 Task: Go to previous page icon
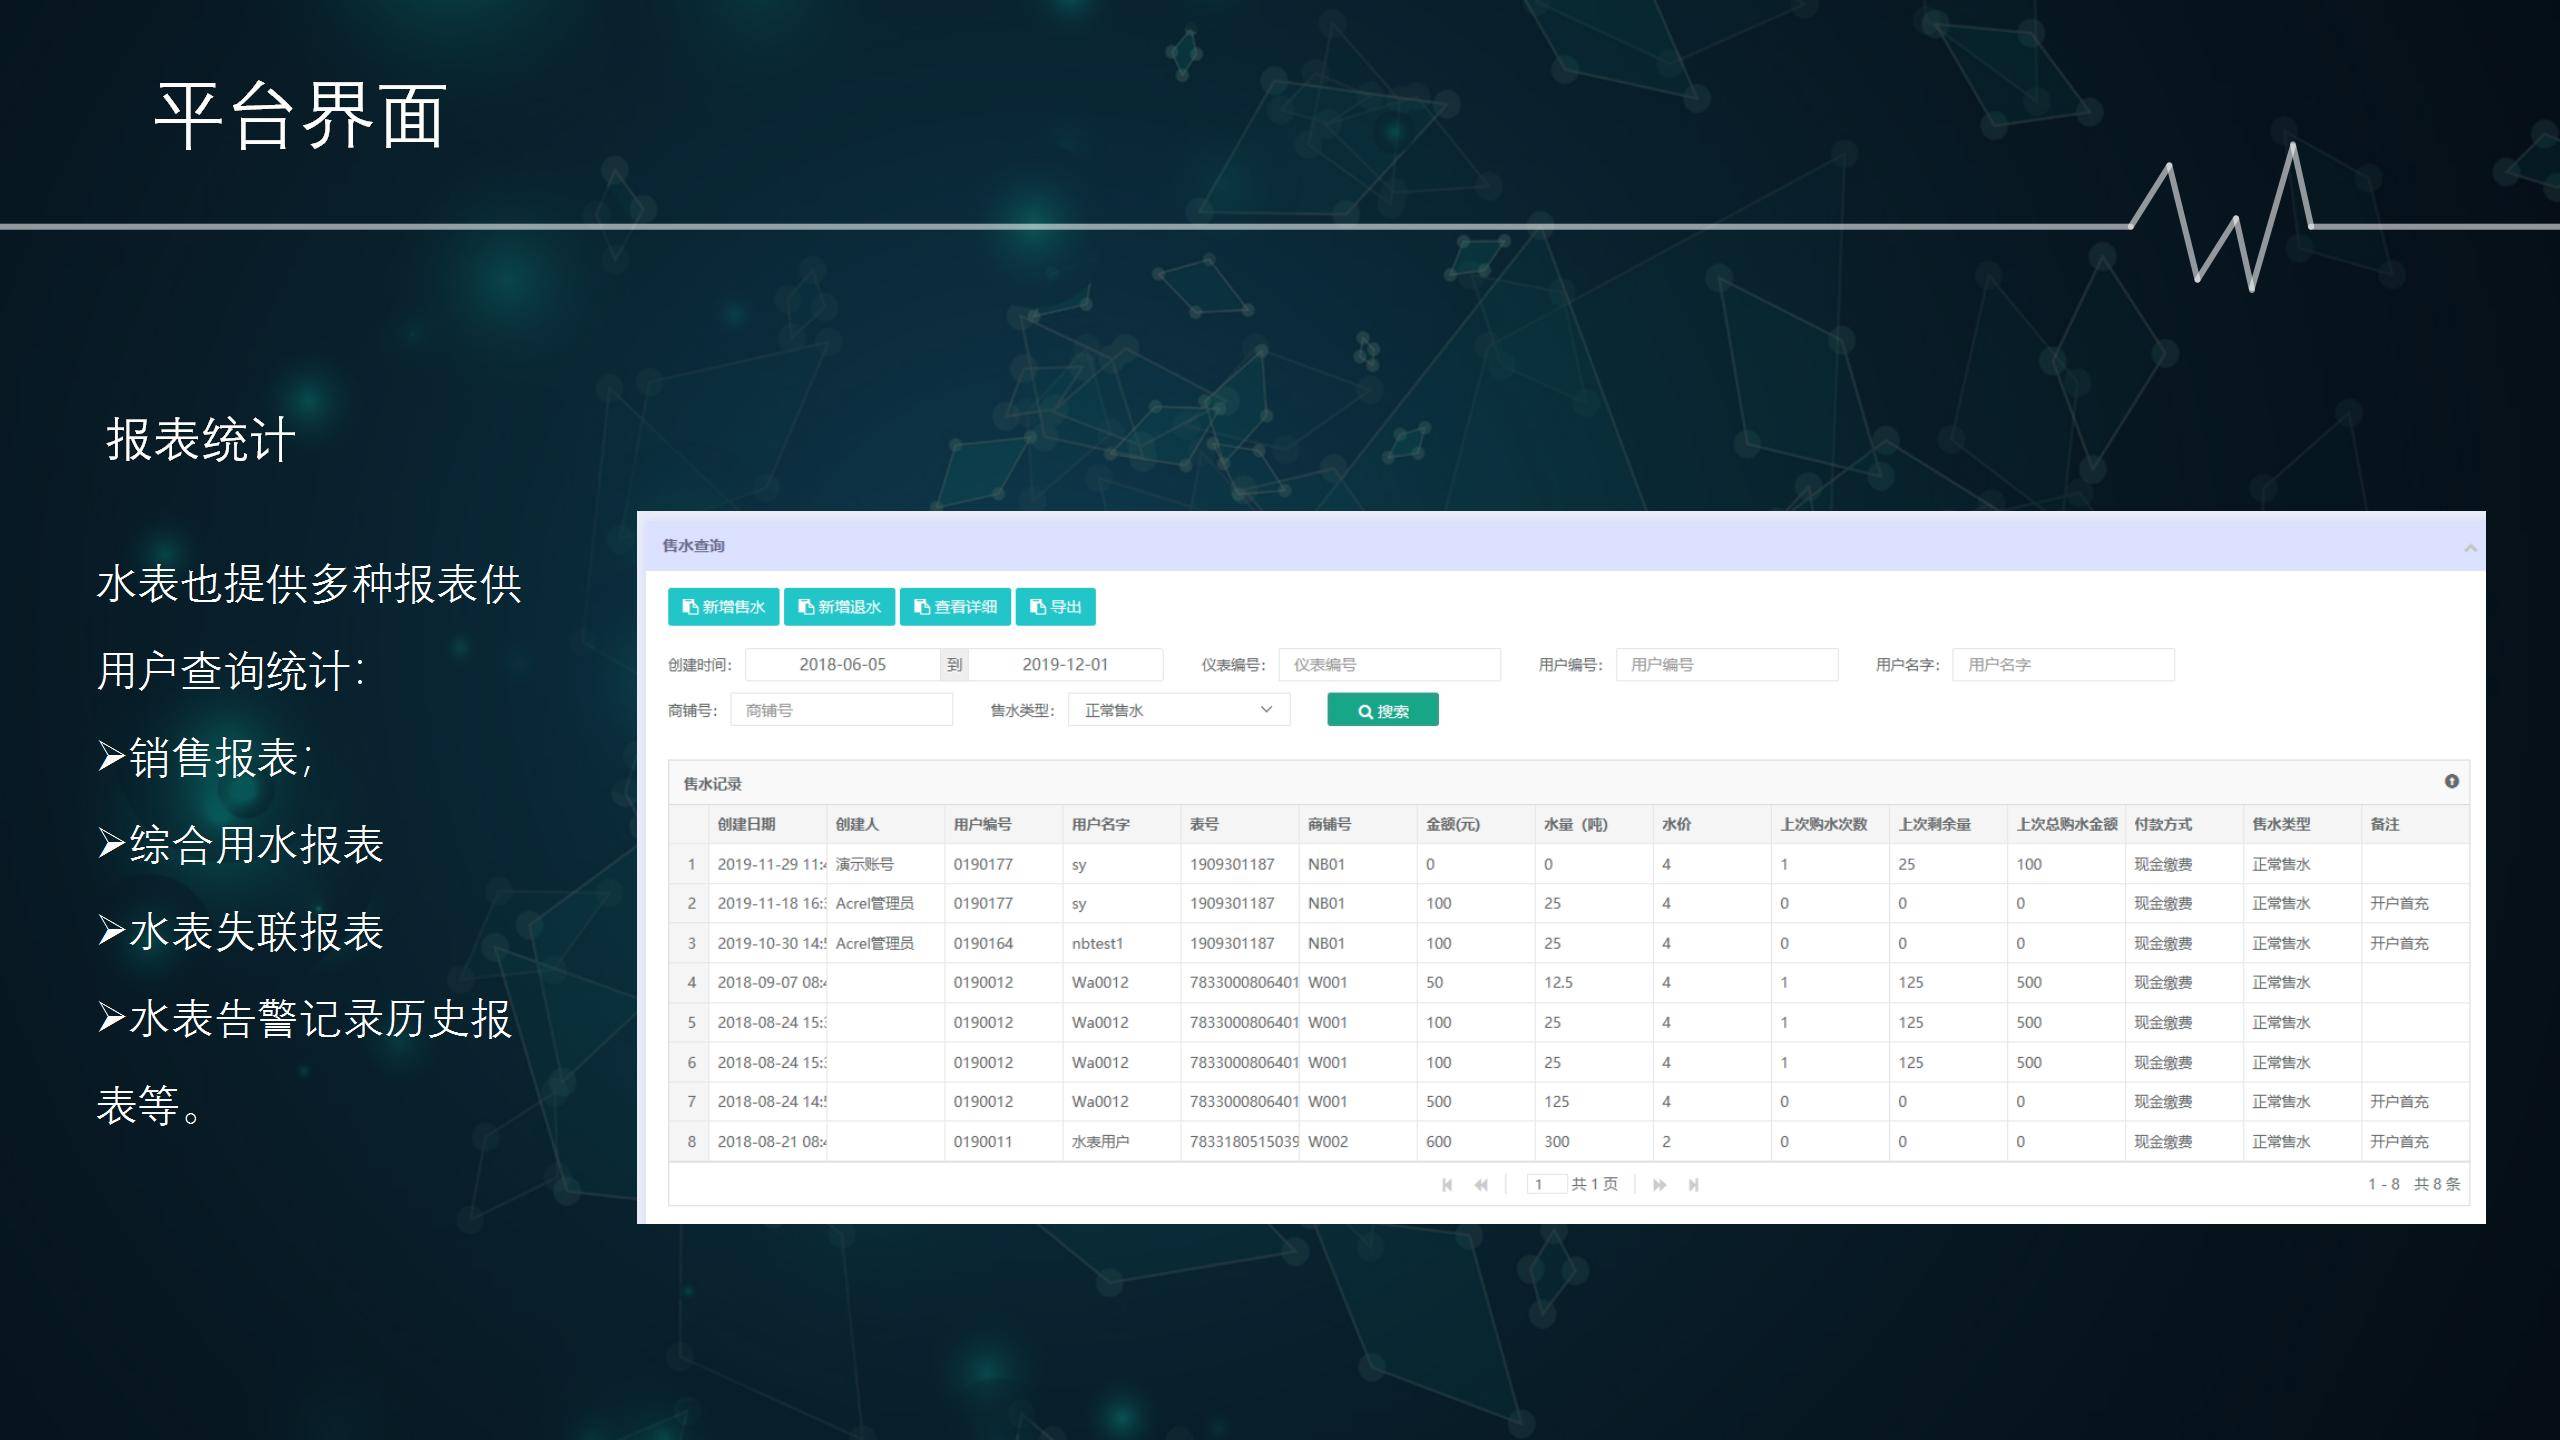pyautogui.click(x=1481, y=1185)
